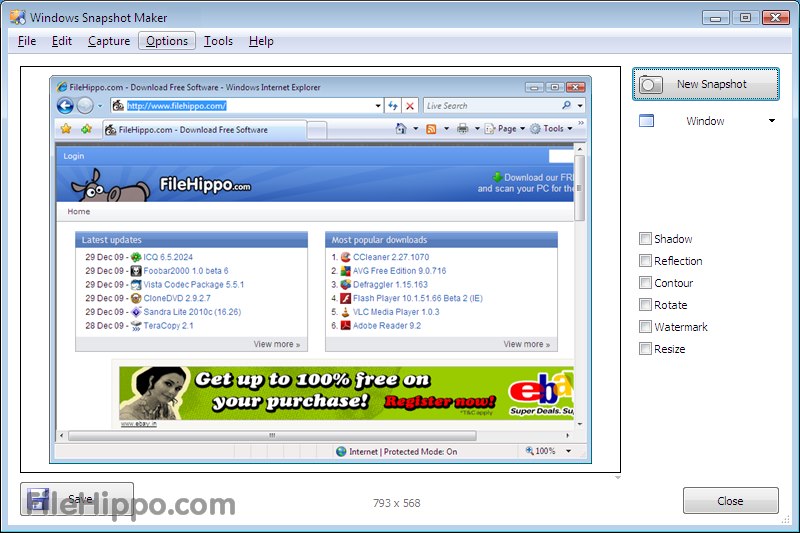
Task: Expand the Window capture mode dropdown arrow
Action: point(772,121)
